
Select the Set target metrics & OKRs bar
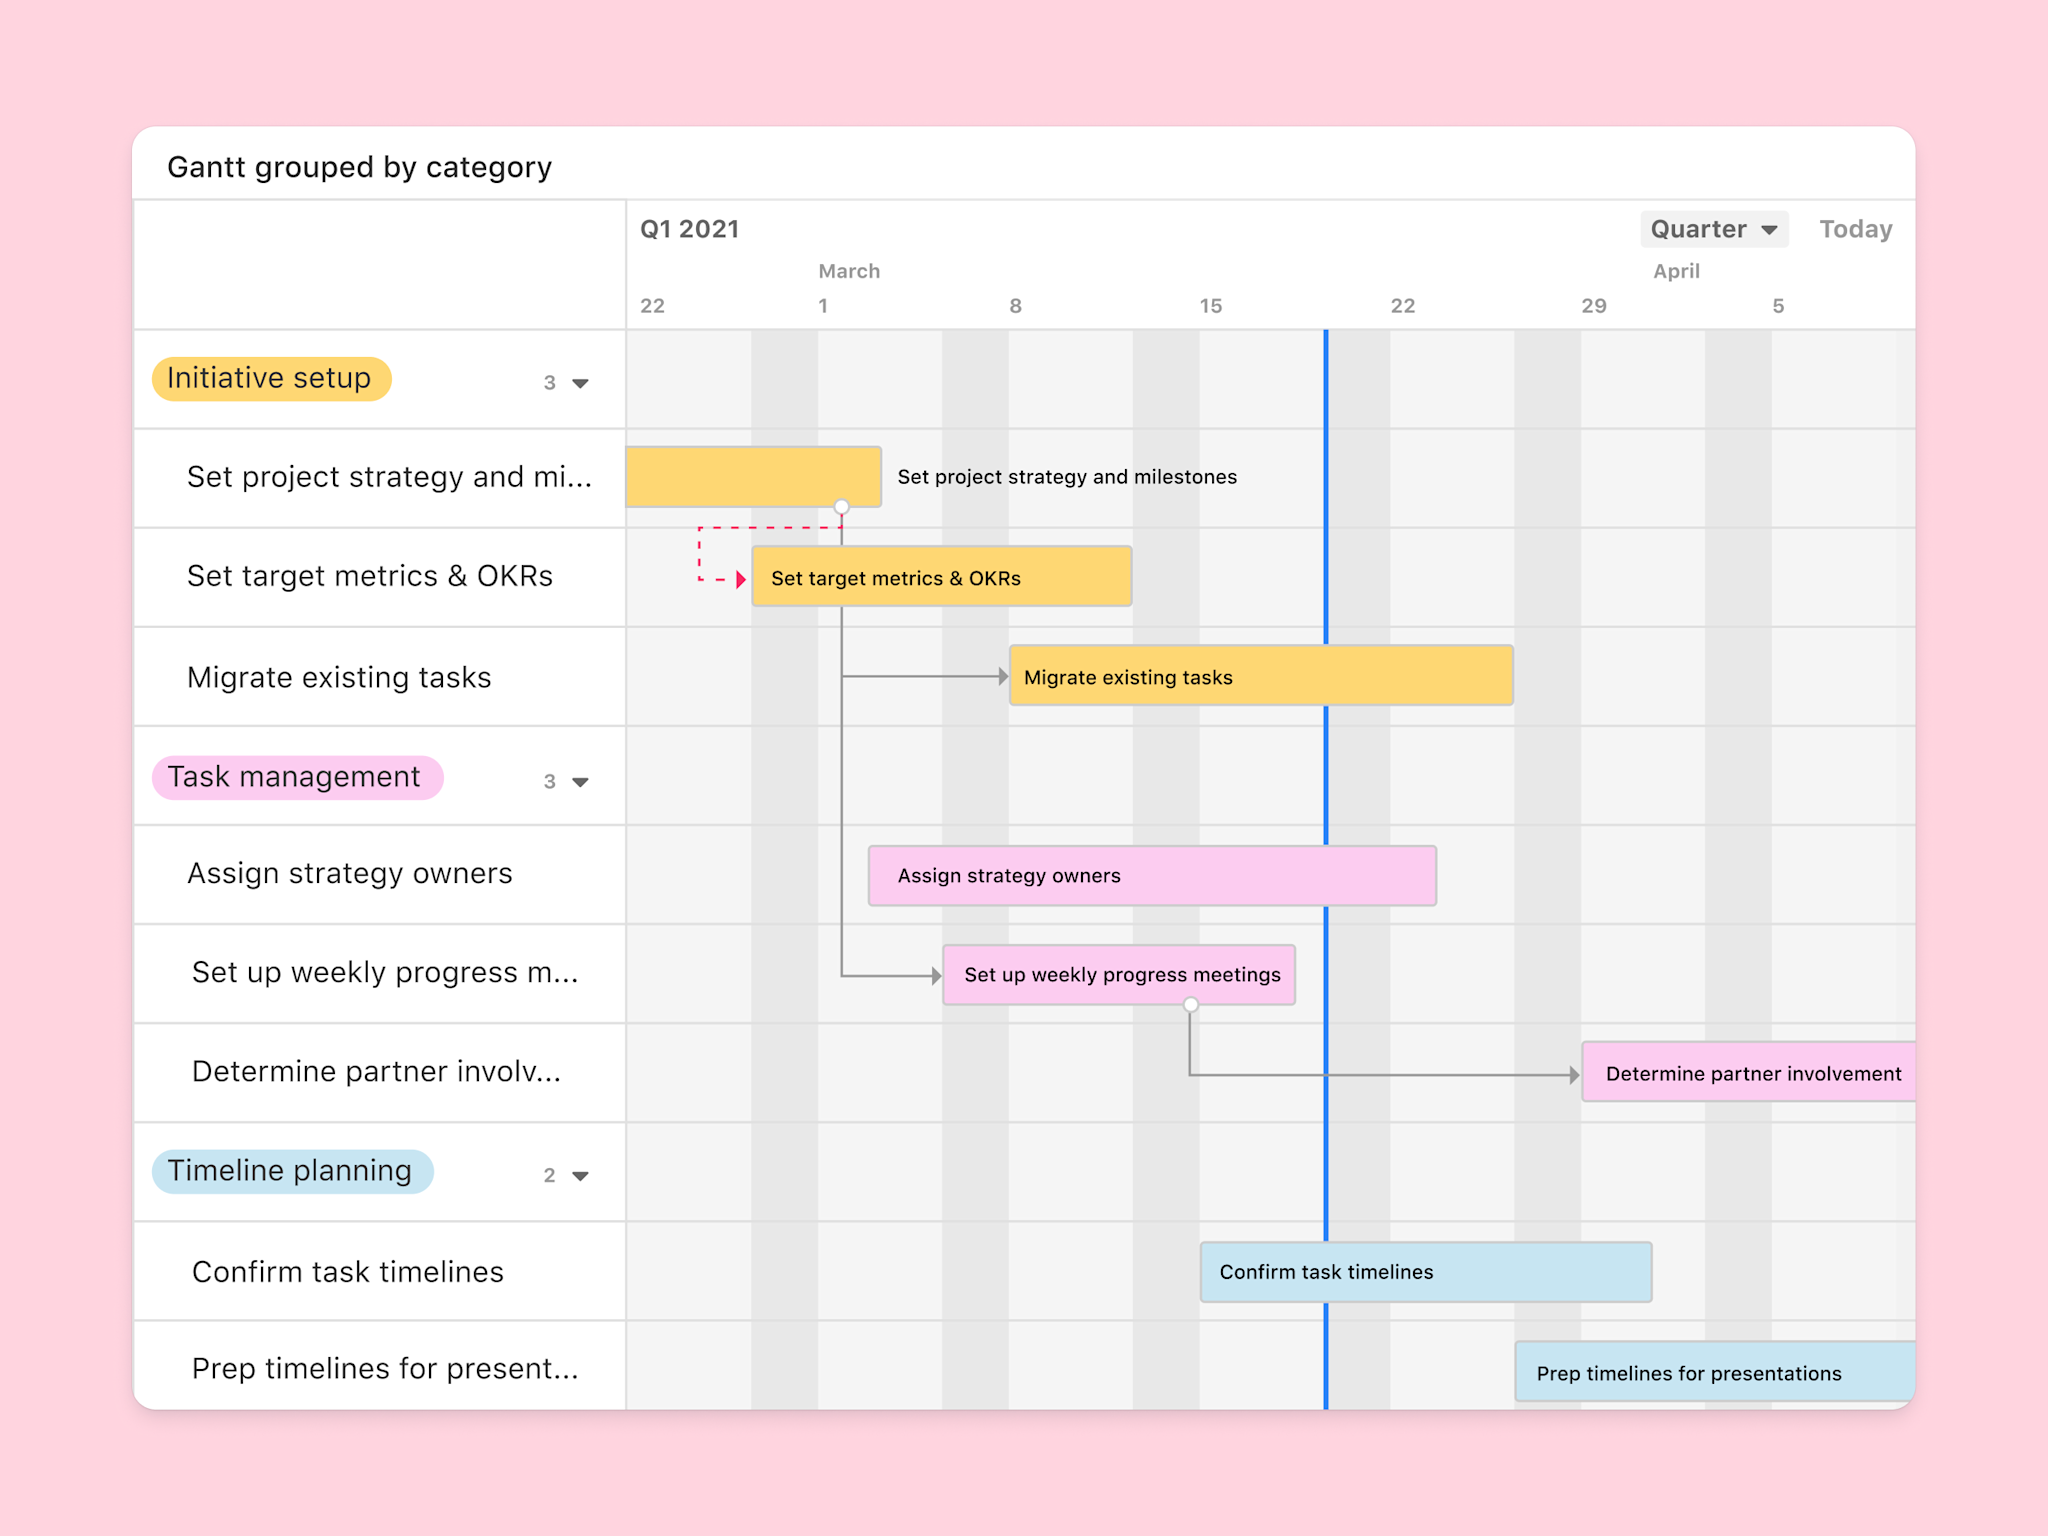coord(941,577)
